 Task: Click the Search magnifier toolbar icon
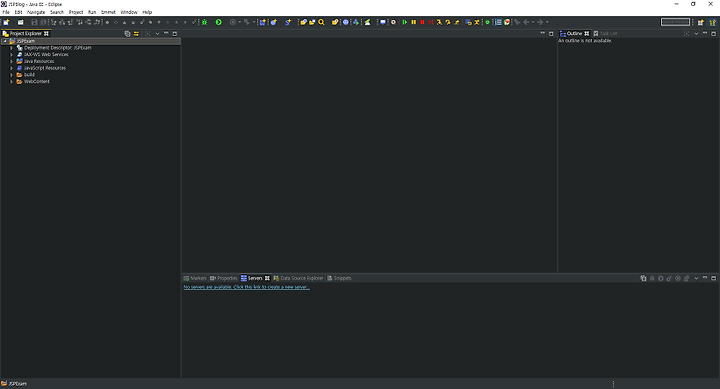(x=321, y=22)
